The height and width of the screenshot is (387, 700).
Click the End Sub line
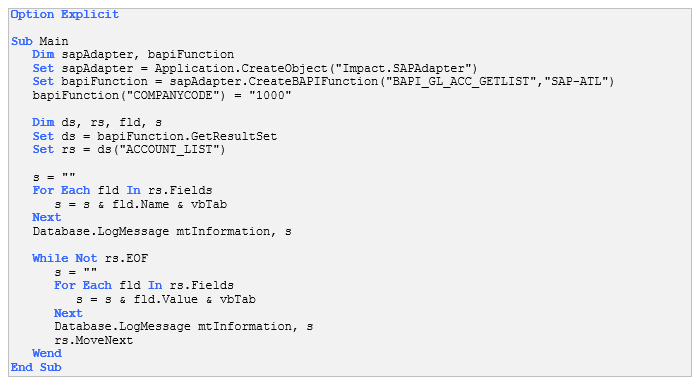point(36,367)
